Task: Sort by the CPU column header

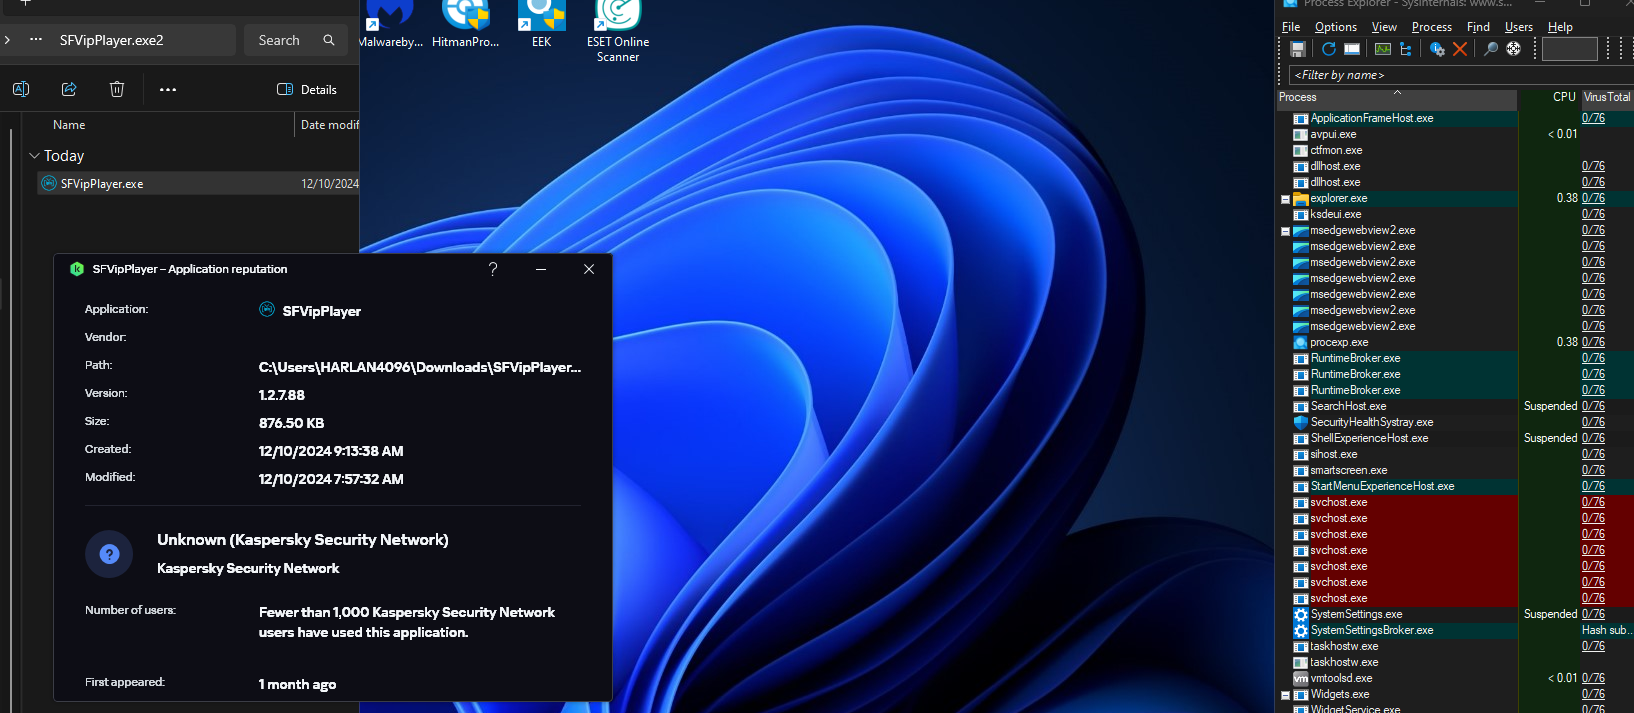Action: [x=1549, y=97]
